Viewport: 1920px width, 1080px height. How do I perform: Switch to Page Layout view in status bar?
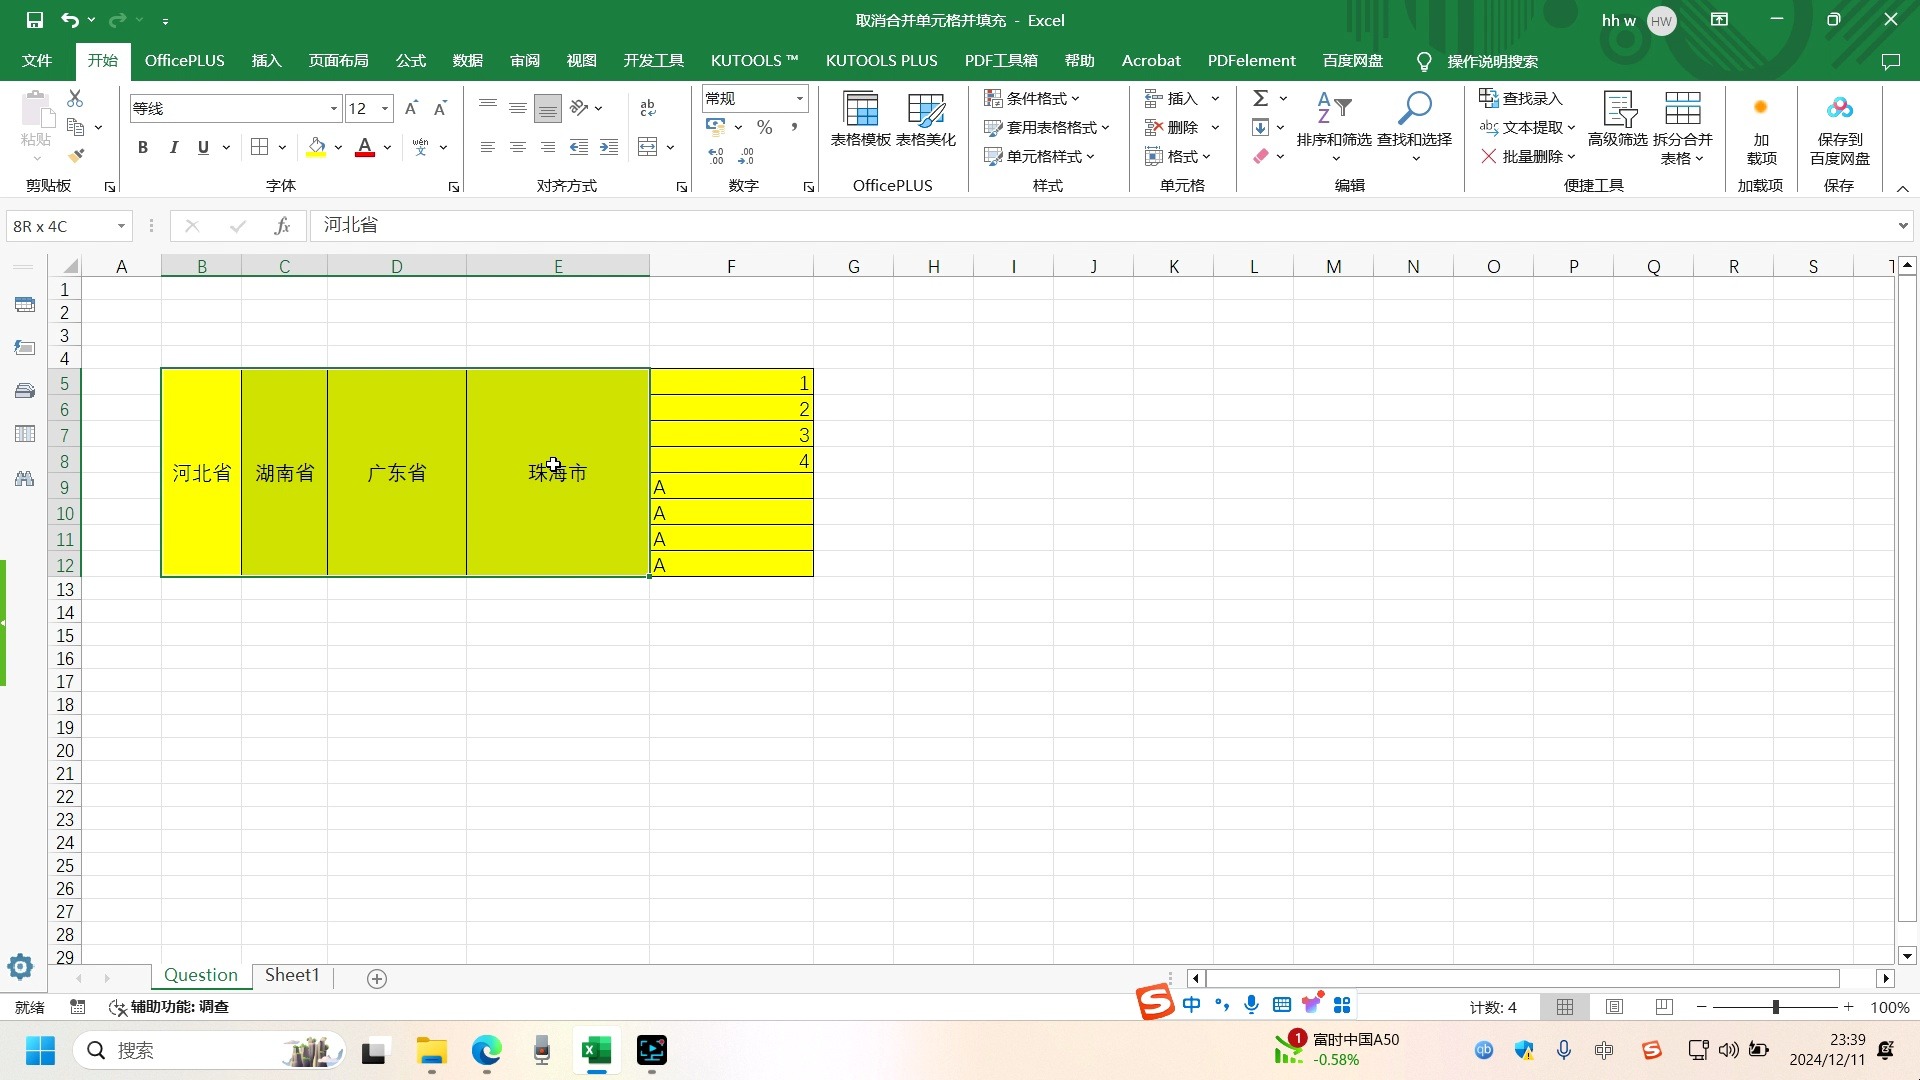[1614, 1007]
